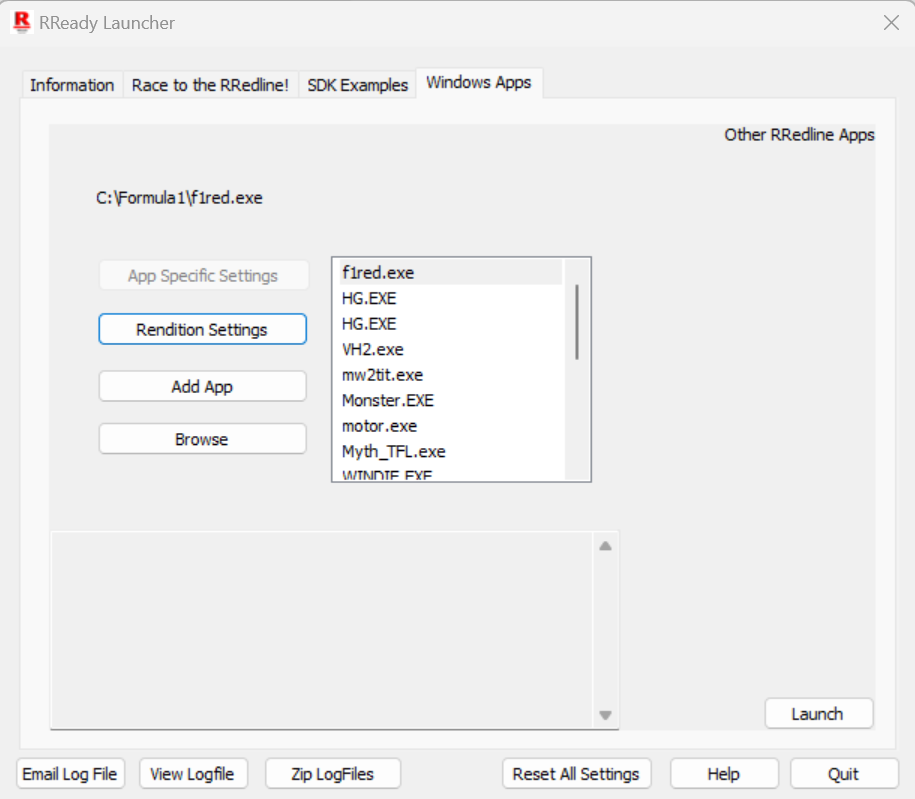Image resolution: width=915 pixels, height=799 pixels.
Task: Select Myth_TFL.exe in the app list
Action: tap(450, 452)
